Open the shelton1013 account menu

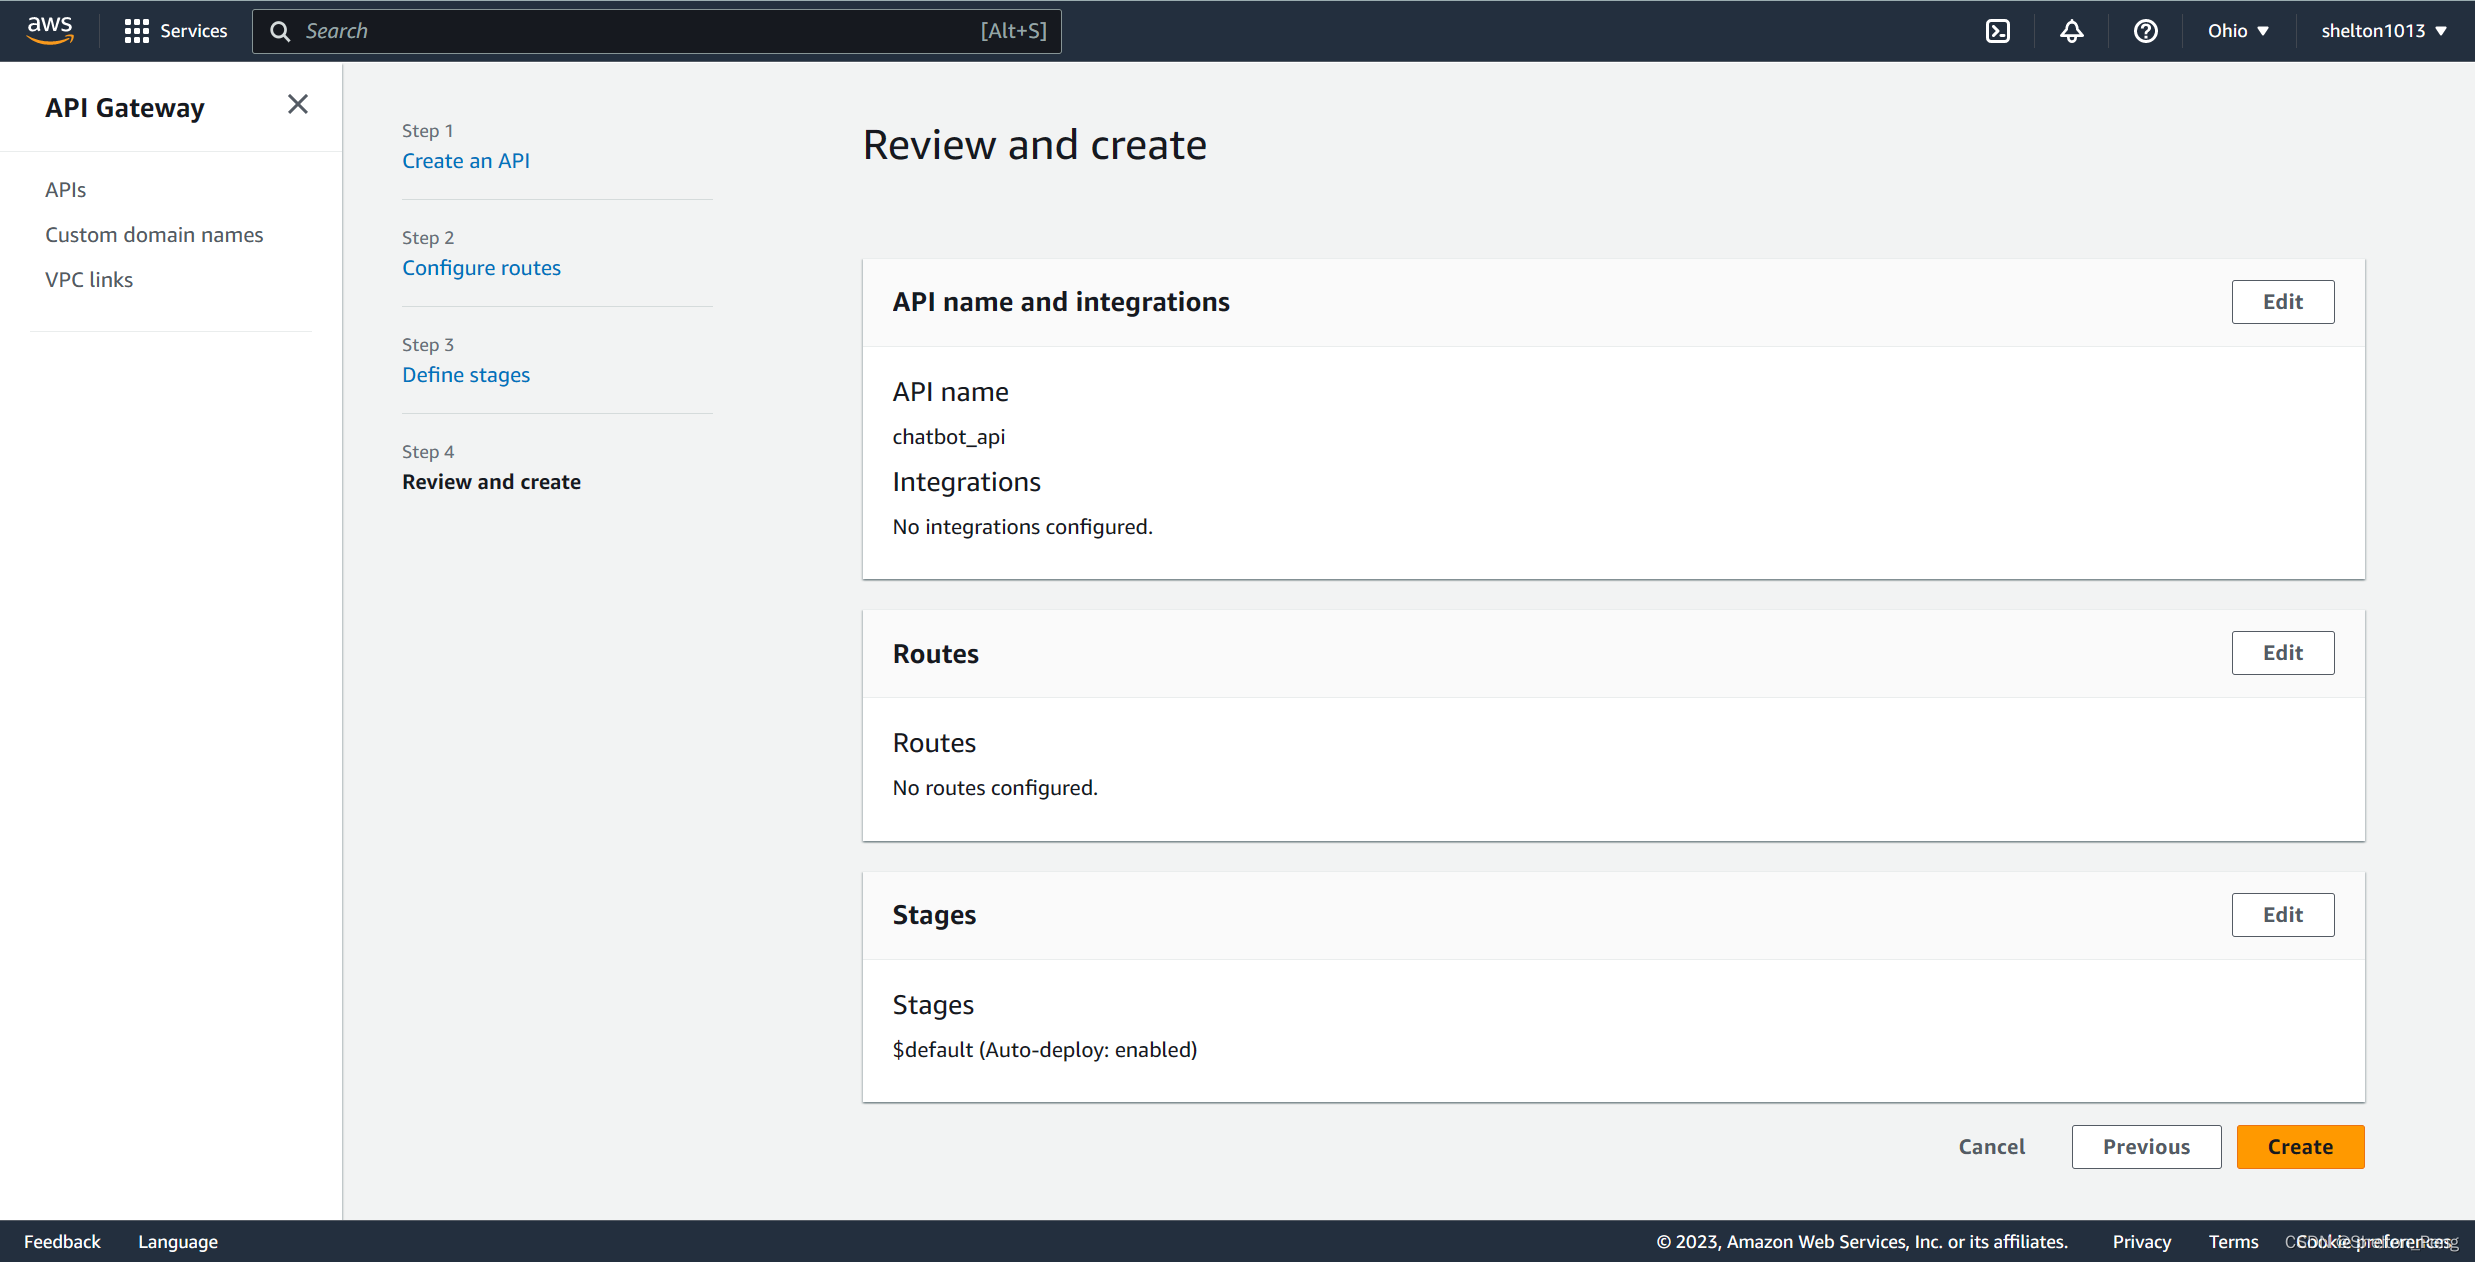[2384, 31]
